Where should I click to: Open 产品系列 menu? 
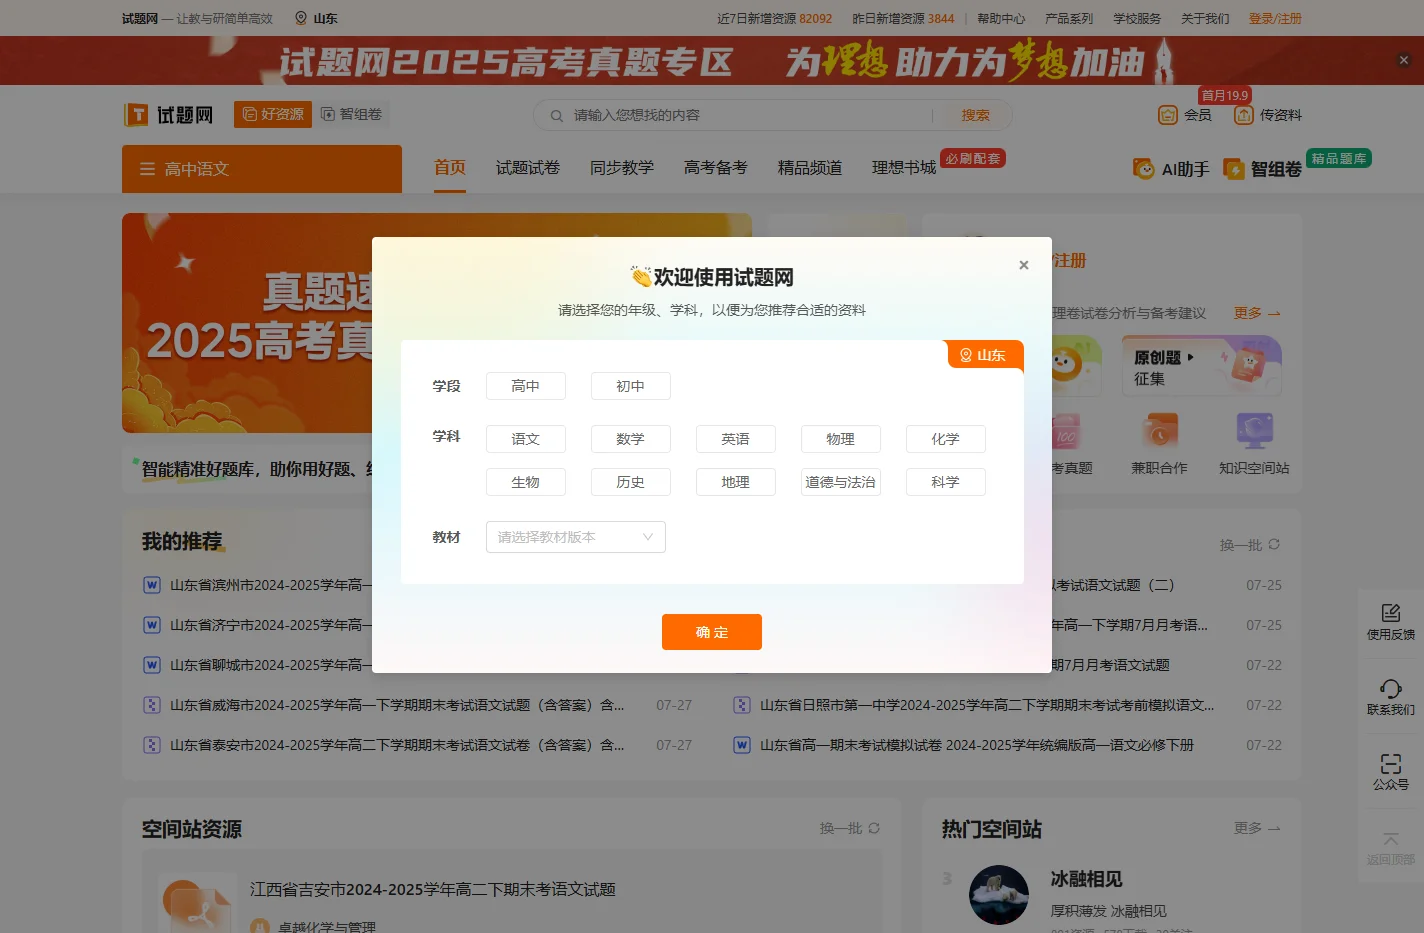click(x=1069, y=18)
